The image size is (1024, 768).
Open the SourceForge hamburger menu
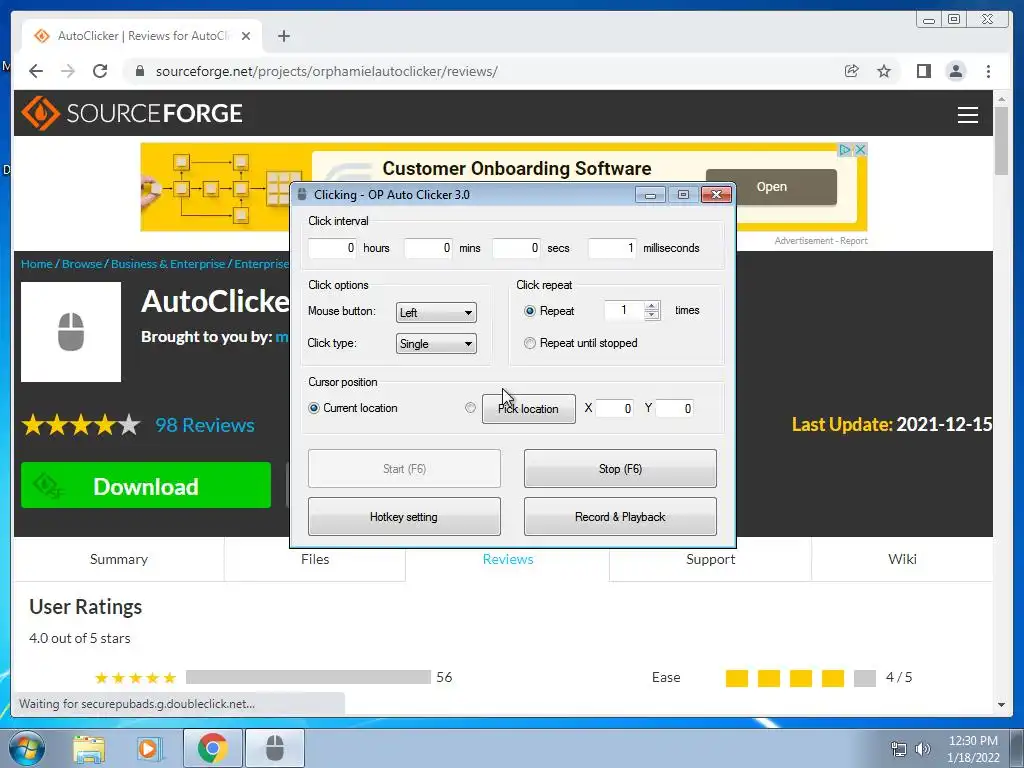[967, 115]
